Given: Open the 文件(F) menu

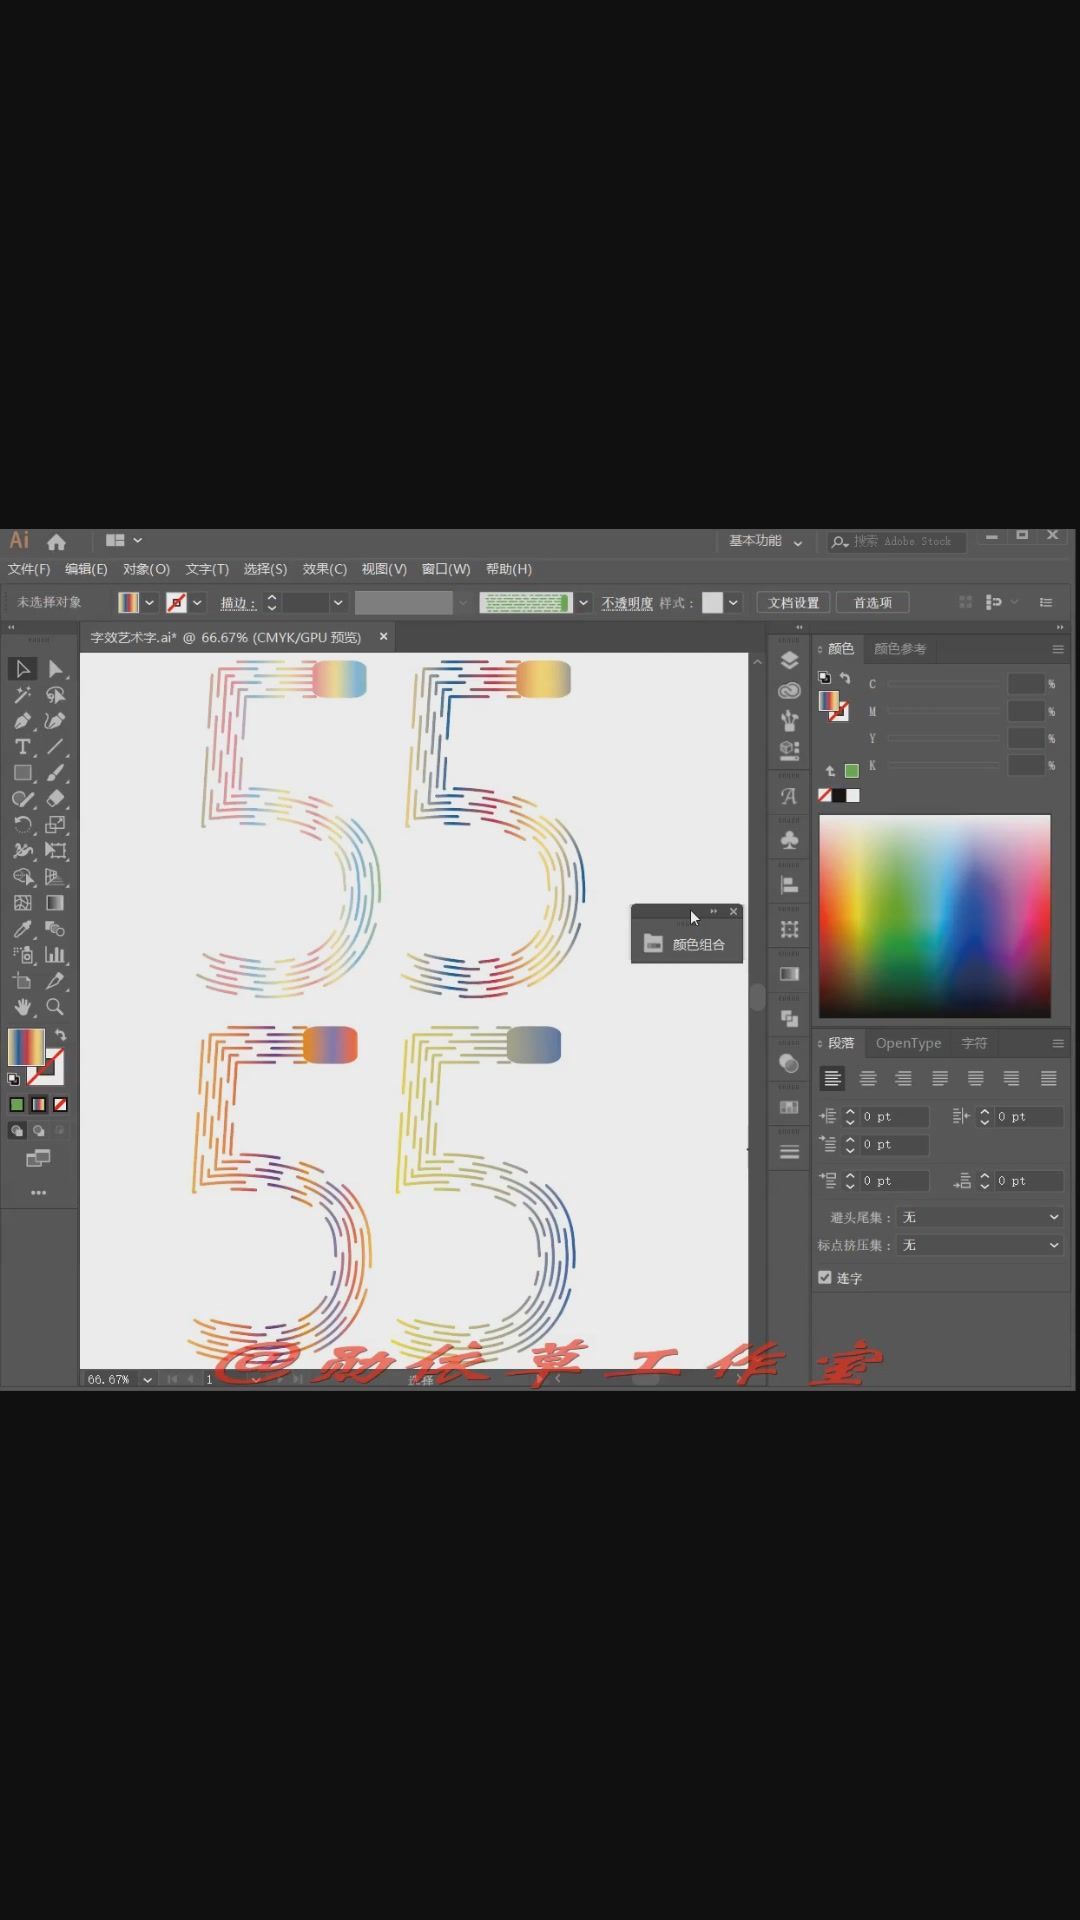Looking at the screenshot, I should [29, 569].
